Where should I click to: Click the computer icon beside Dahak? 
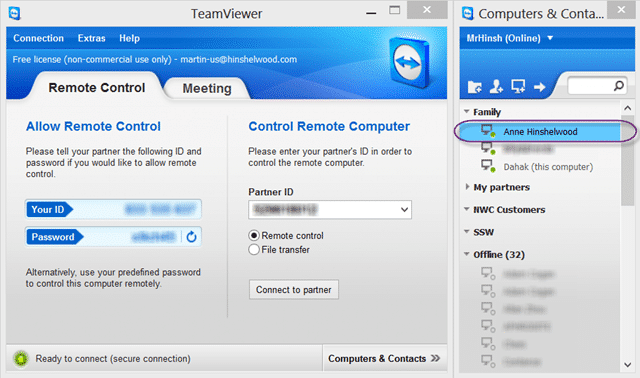coord(487,166)
